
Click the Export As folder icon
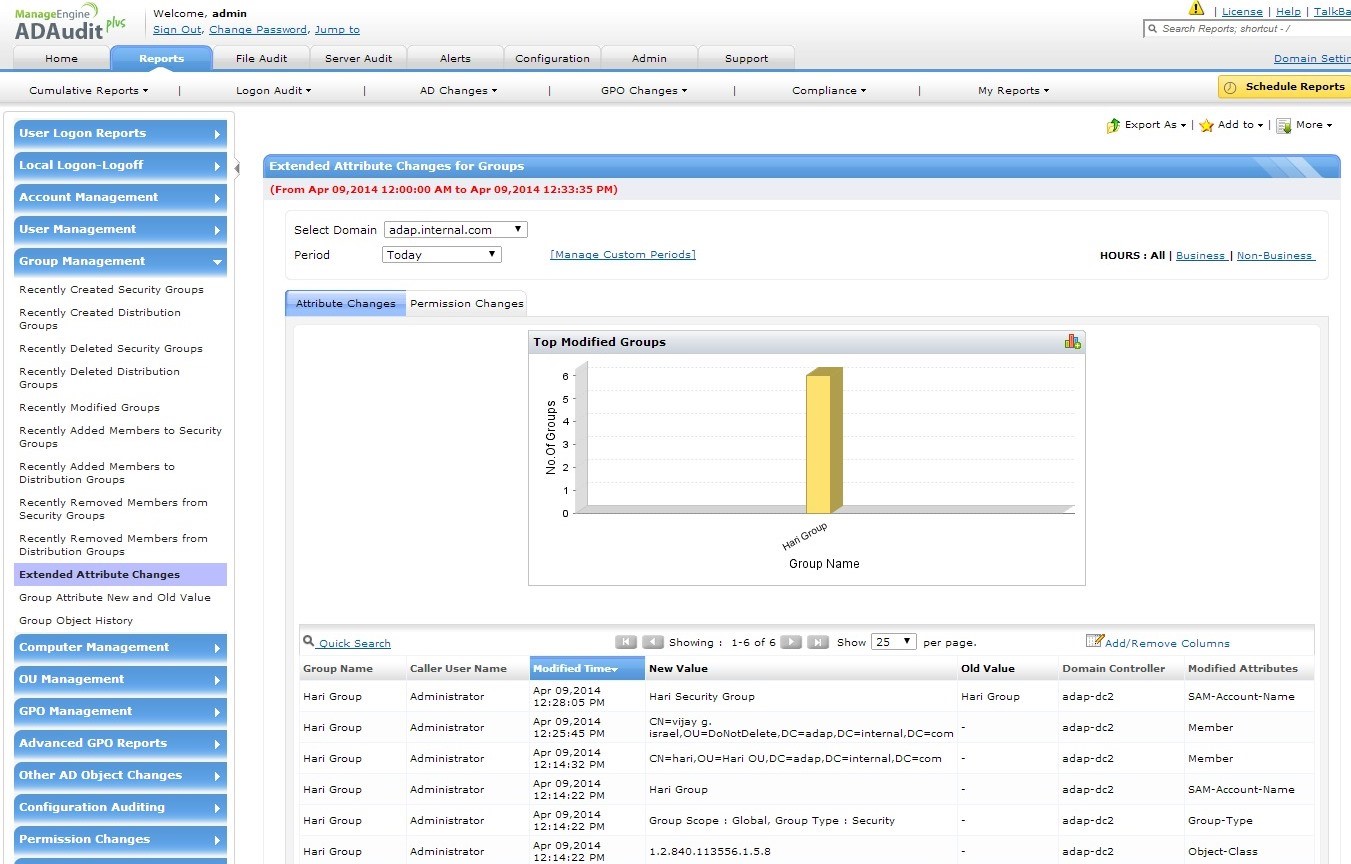click(x=1113, y=126)
